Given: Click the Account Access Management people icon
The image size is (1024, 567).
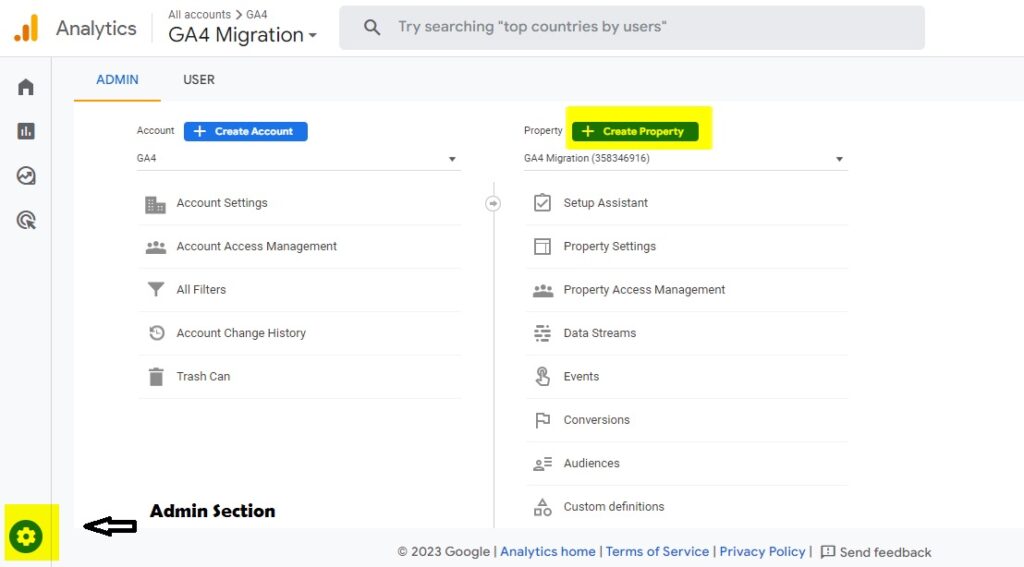Looking at the screenshot, I should (155, 248).
